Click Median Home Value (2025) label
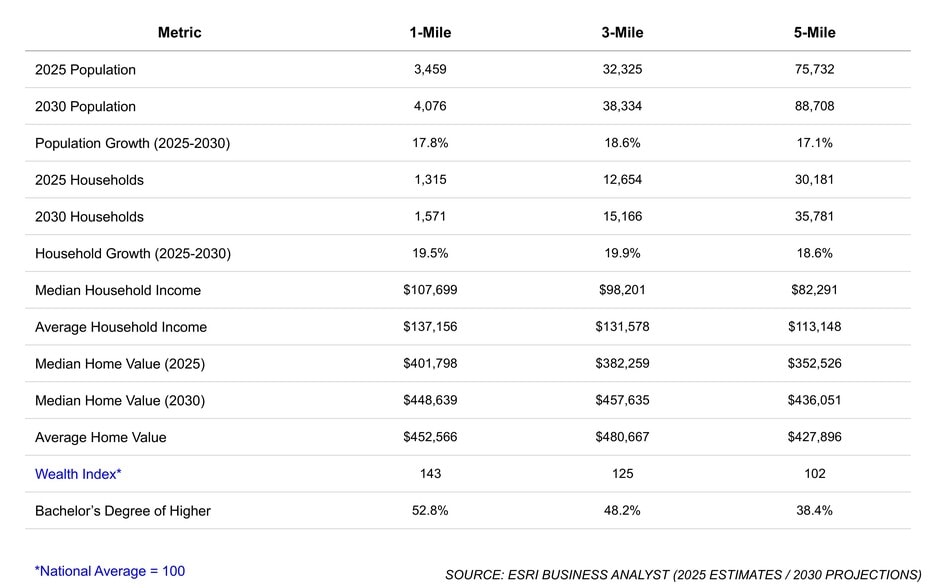Image resolution: width=936 pixels, height=588 pixels. (x=120, y=364)
